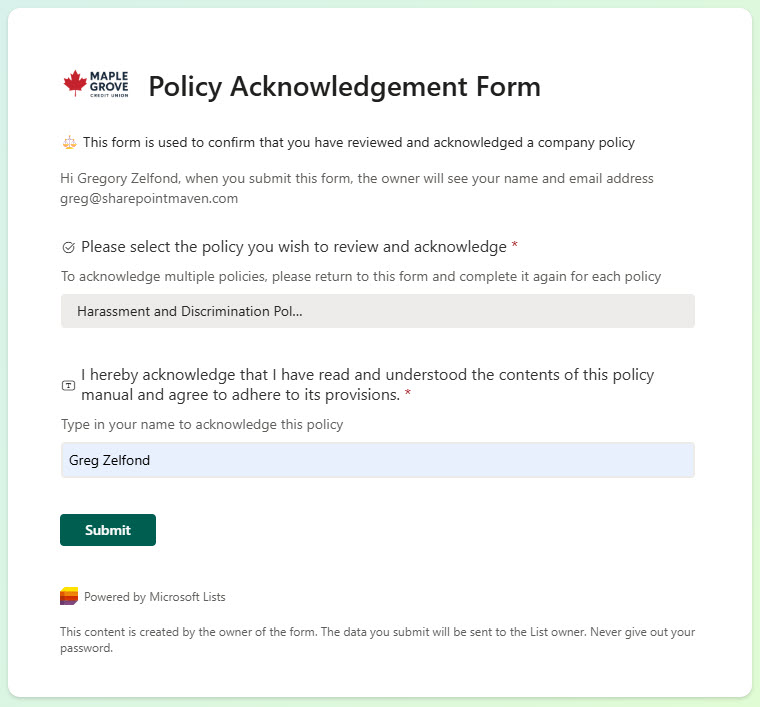Click the Maple Grove Credit Union logo
Screen dimensions: 760x707
tap(95, 84)
